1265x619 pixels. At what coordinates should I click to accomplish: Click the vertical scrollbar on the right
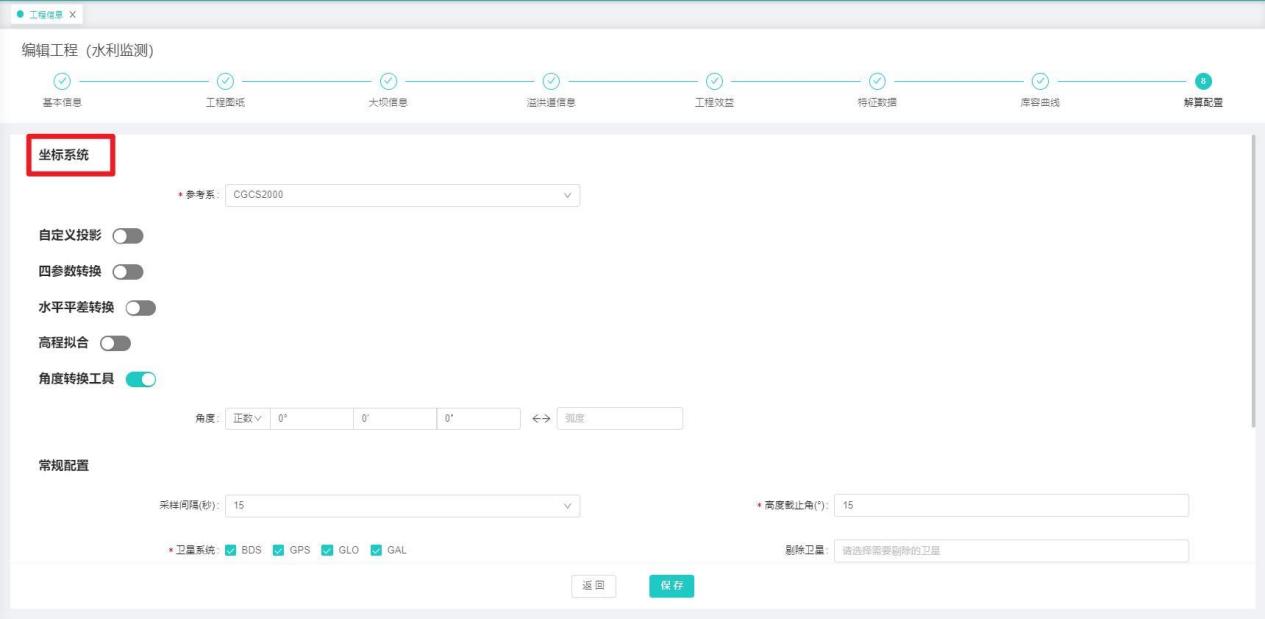pos(1253,280)
